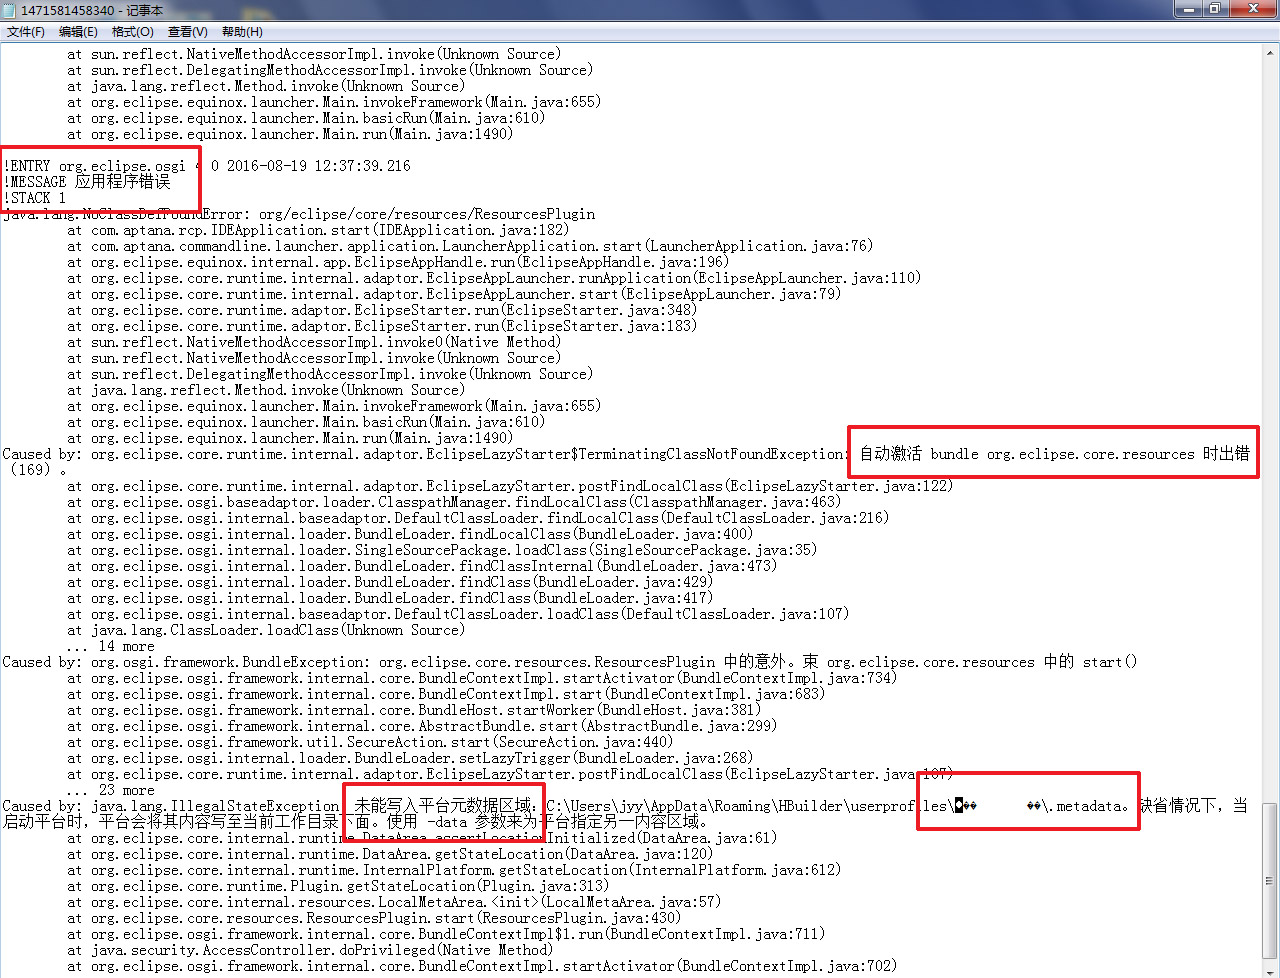This screenshot has height=978, width=1280.
Task: Click the "EclipseLazyStarter.java:122" stack line
Action: (x=510, y=486)
